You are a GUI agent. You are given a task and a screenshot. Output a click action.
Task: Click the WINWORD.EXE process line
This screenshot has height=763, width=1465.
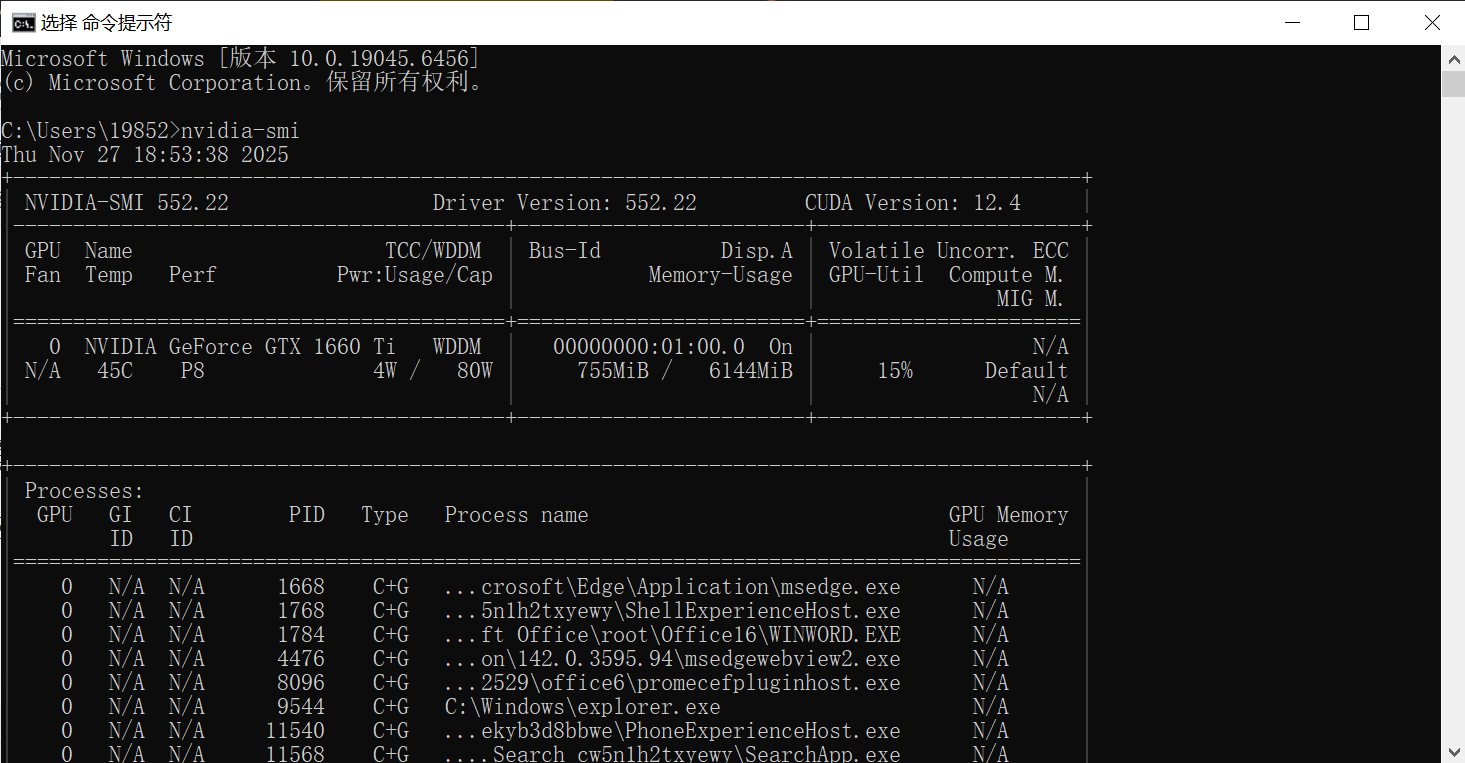671,635
